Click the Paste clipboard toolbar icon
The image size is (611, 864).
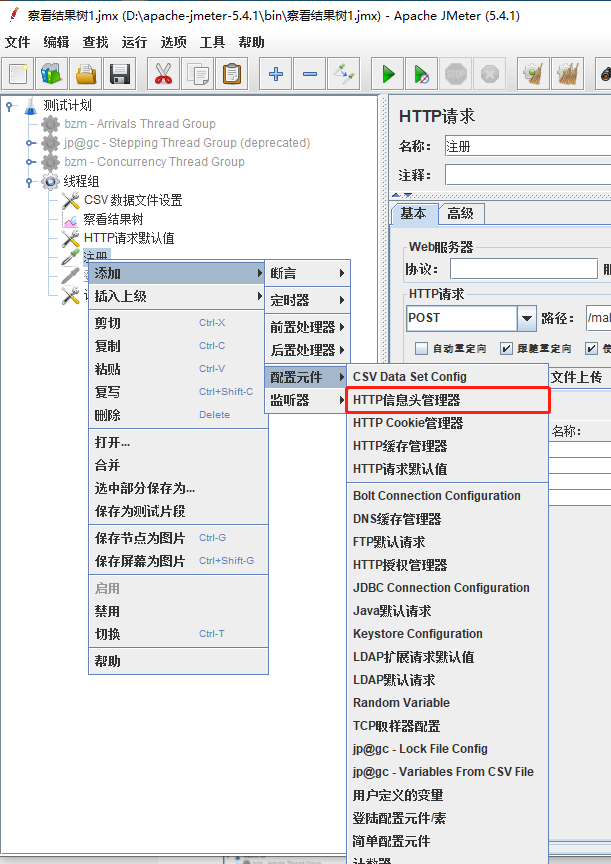click(232, 73)
